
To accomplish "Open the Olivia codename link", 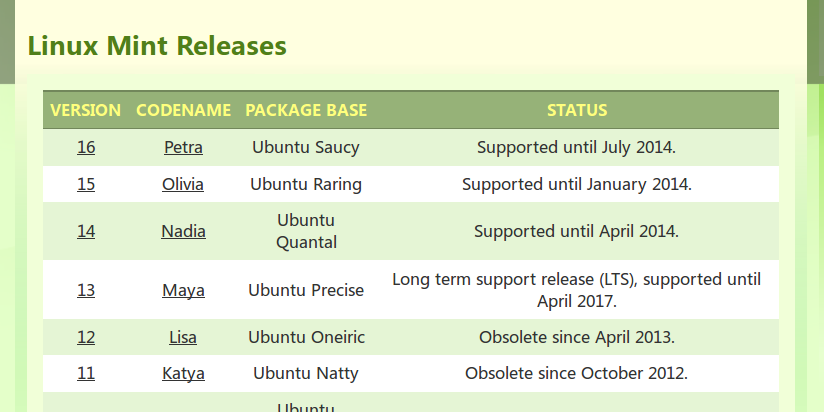I will [183, 184].
